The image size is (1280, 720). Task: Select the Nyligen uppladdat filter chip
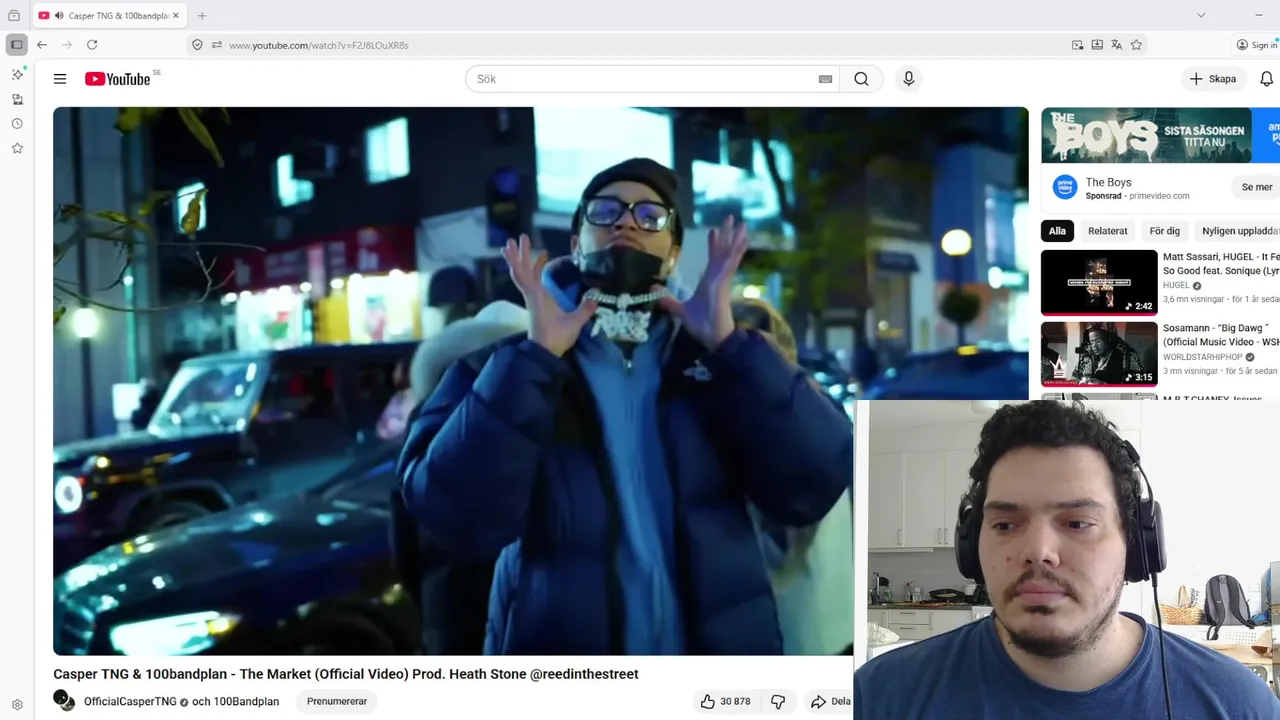1238,231
